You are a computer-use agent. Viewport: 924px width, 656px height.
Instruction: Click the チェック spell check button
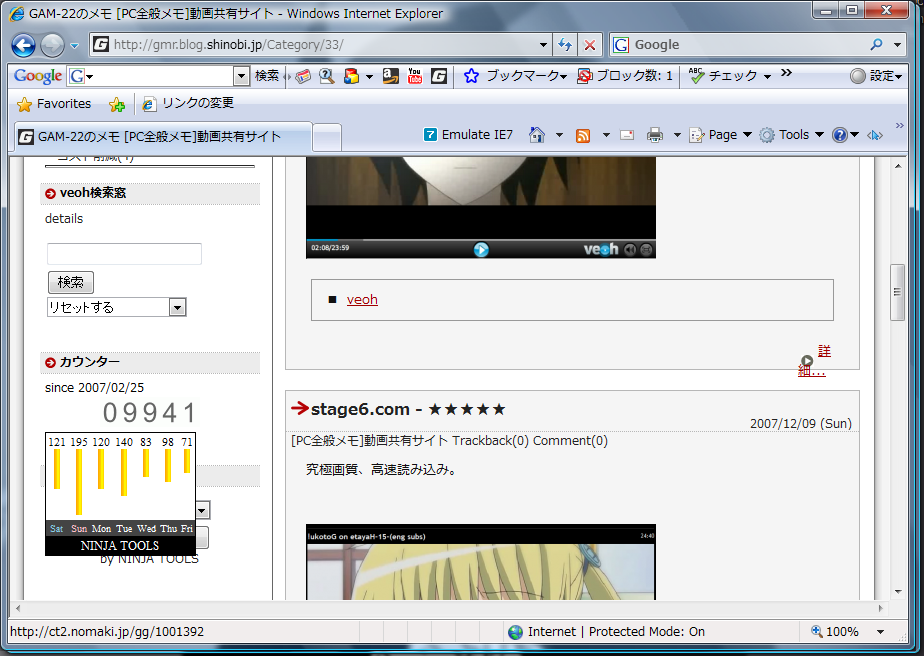coord(723,75)
